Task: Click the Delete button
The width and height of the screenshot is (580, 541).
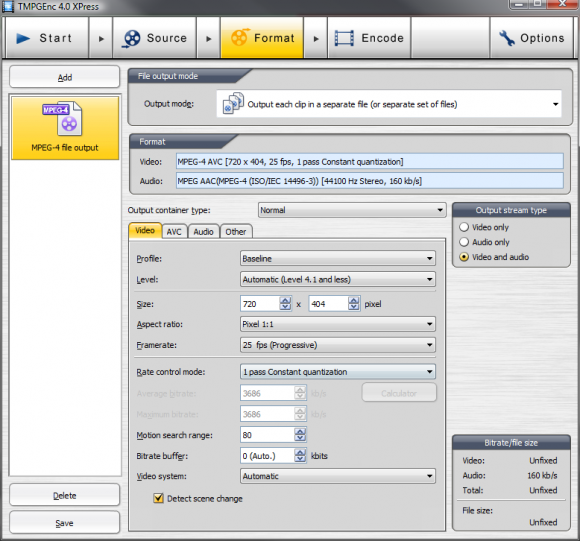Action: coord(65,495)
